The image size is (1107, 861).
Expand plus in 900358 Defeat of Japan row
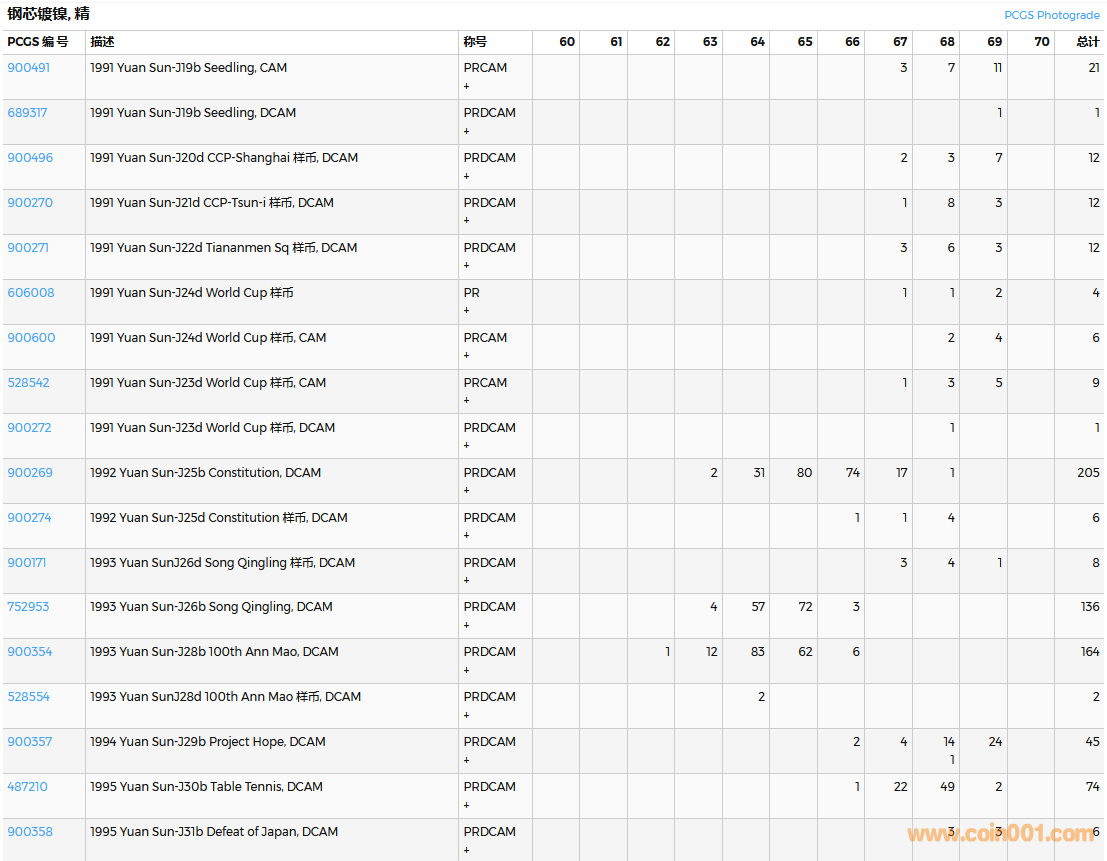(466, 850)
